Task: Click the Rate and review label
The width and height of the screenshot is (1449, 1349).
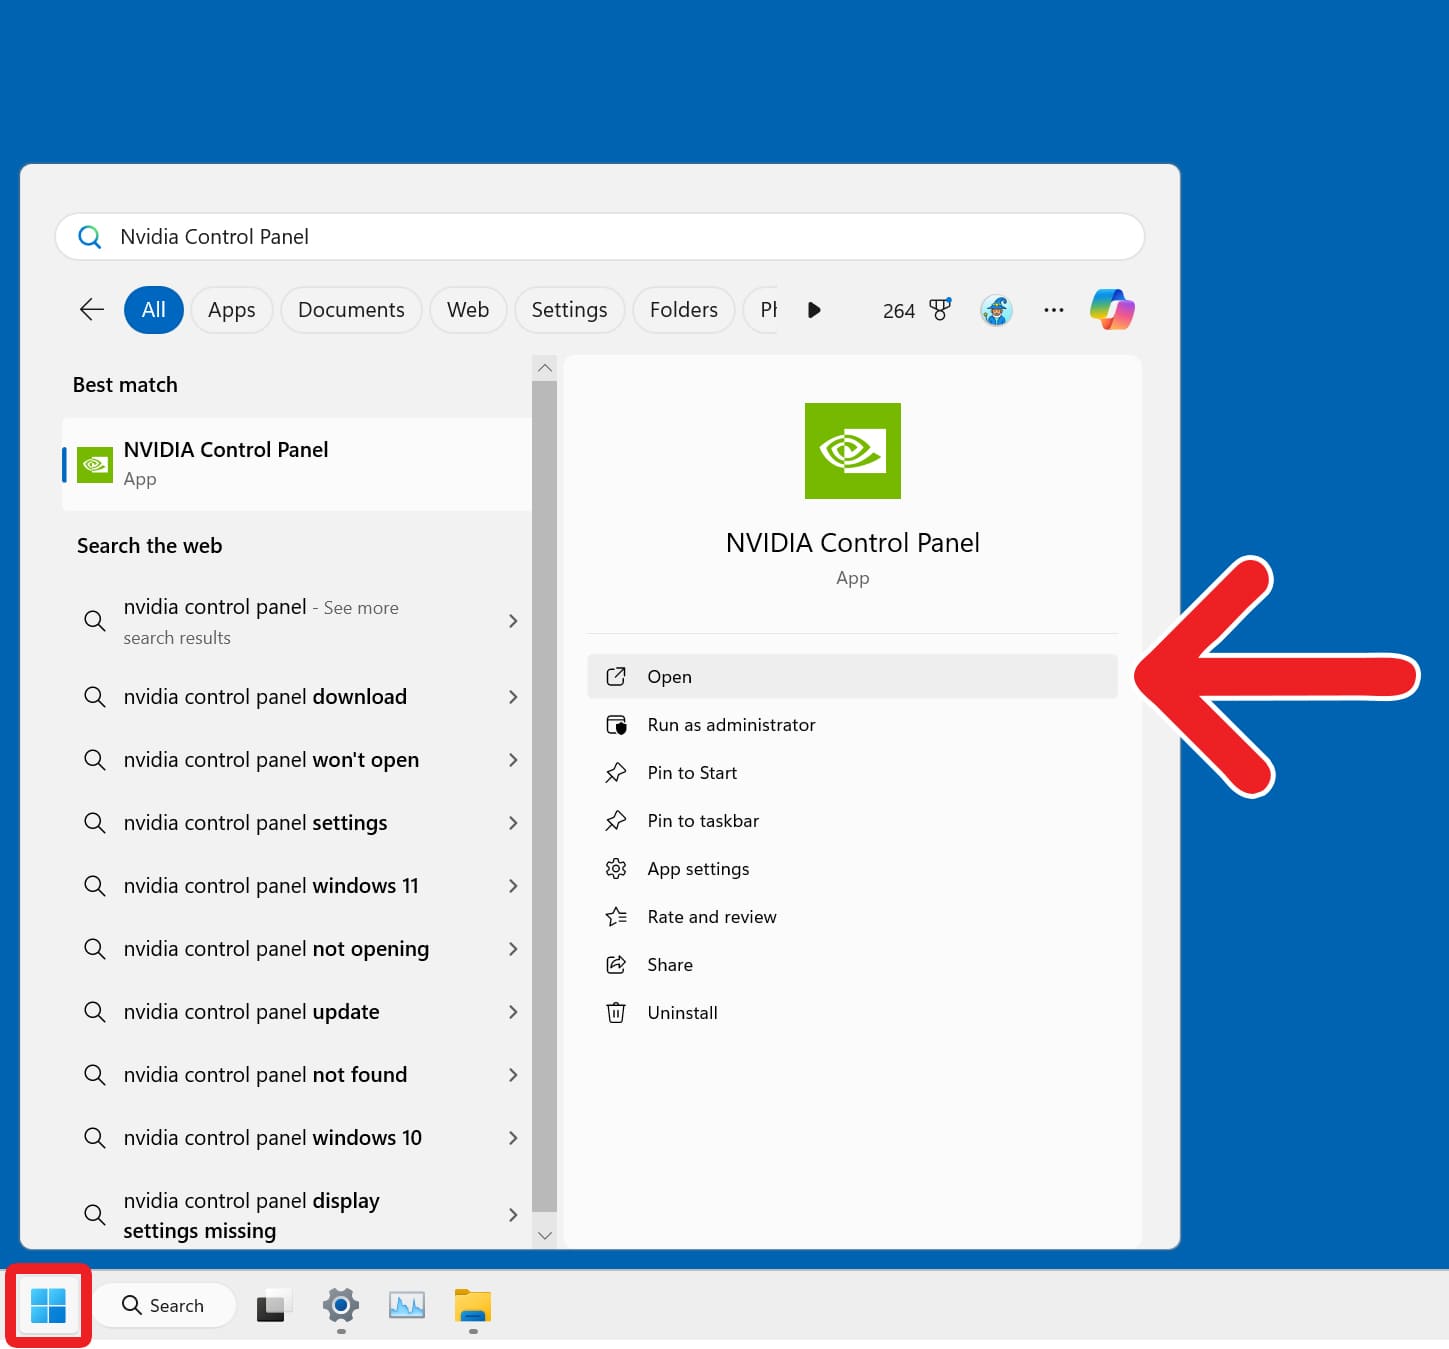Action: [x=712, y=917]
